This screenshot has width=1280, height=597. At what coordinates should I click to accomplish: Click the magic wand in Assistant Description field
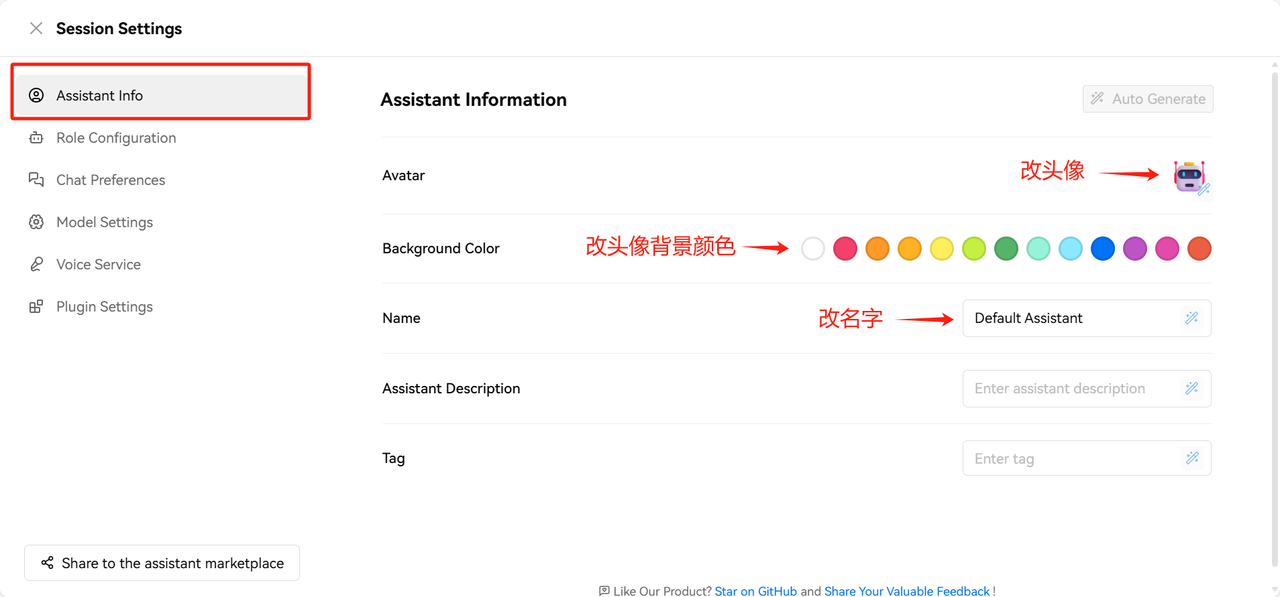coord(1191,388)
